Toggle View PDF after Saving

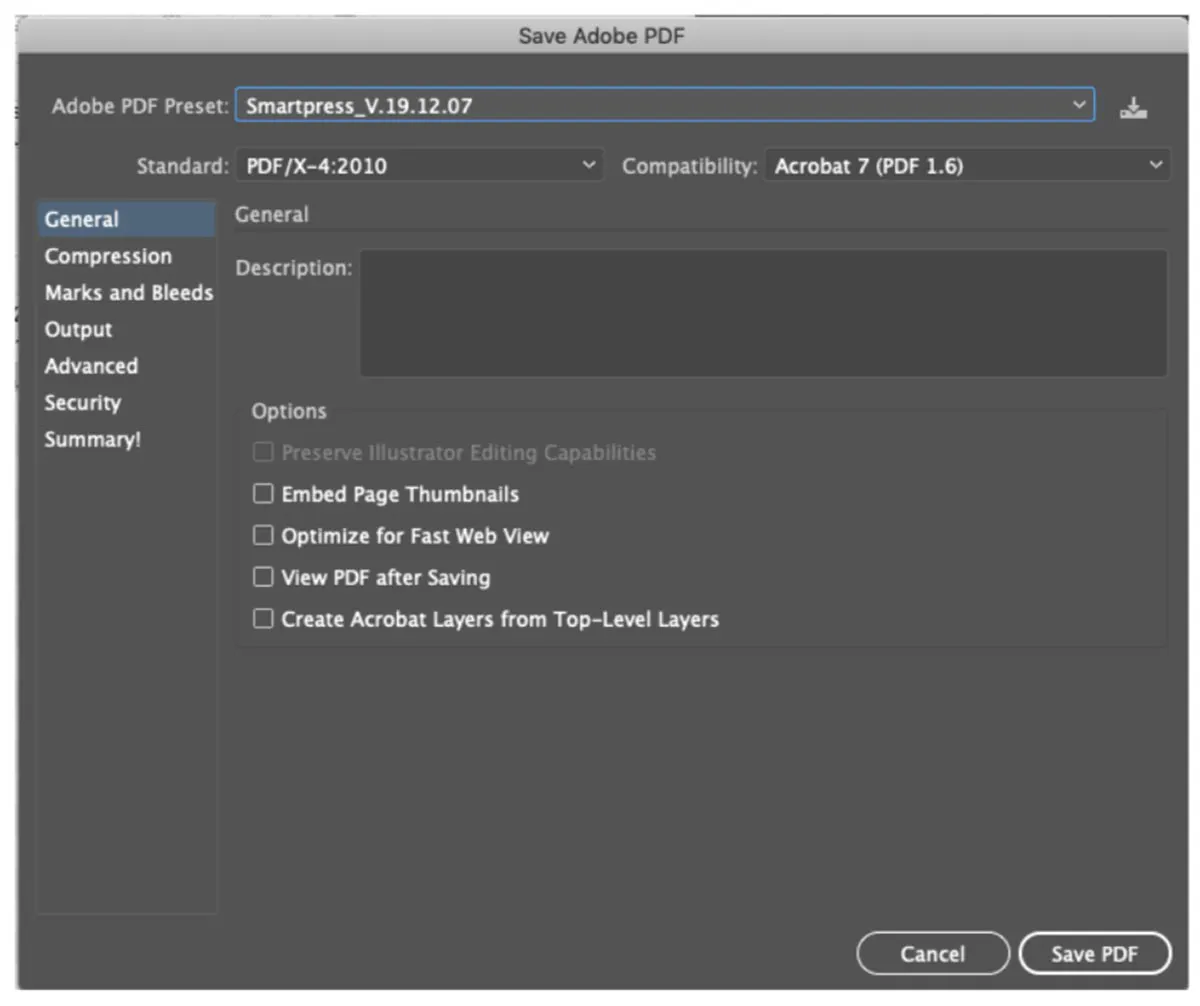[x=263, y=577]
